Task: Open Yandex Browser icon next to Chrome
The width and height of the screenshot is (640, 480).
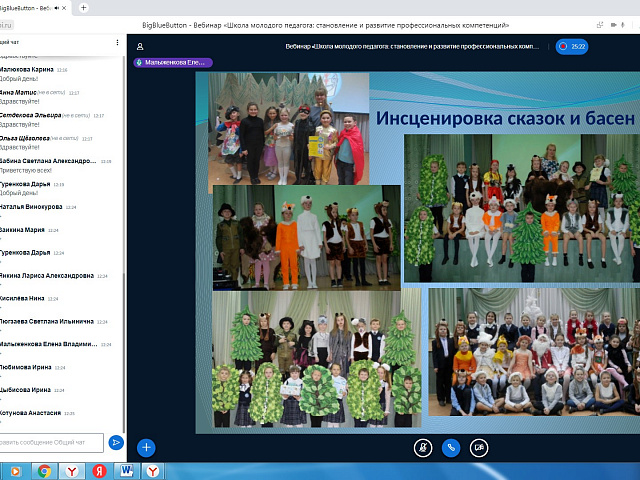Action: [x=72, y=471]
